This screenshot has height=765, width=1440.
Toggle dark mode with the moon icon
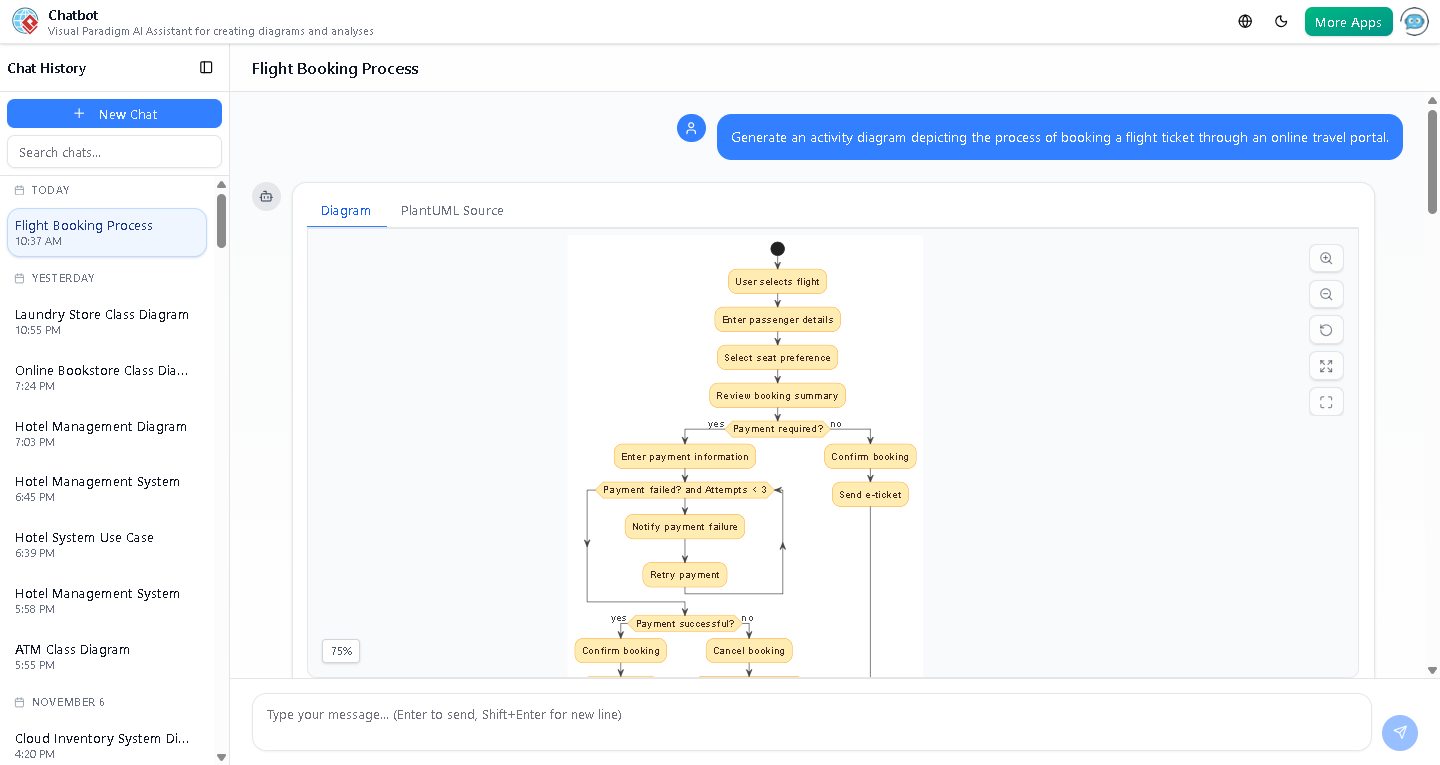coord(1281,20)
